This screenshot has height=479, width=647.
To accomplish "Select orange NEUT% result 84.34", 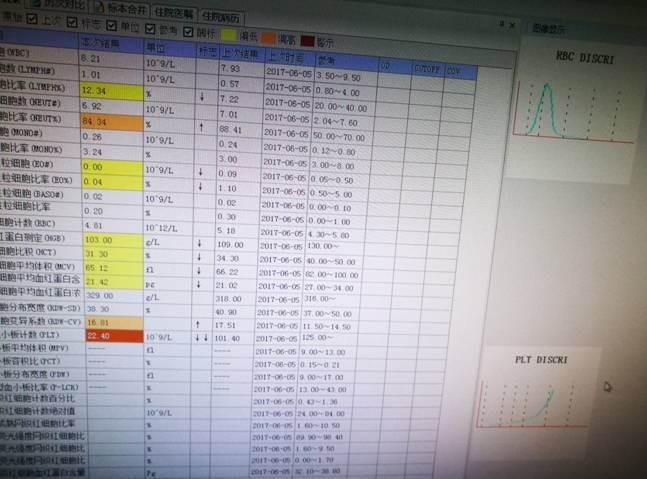I will coord(112,122).
